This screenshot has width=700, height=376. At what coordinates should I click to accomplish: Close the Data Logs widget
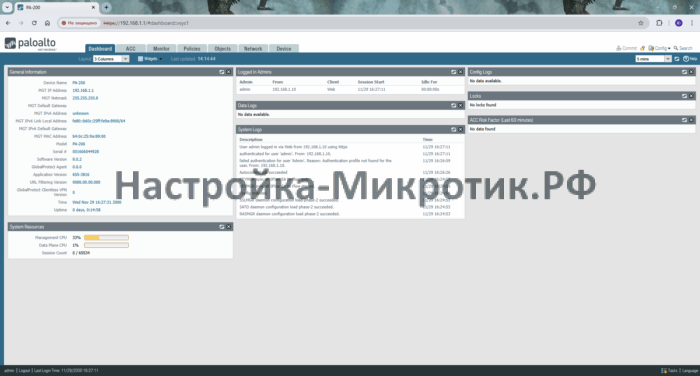(460, 105)
